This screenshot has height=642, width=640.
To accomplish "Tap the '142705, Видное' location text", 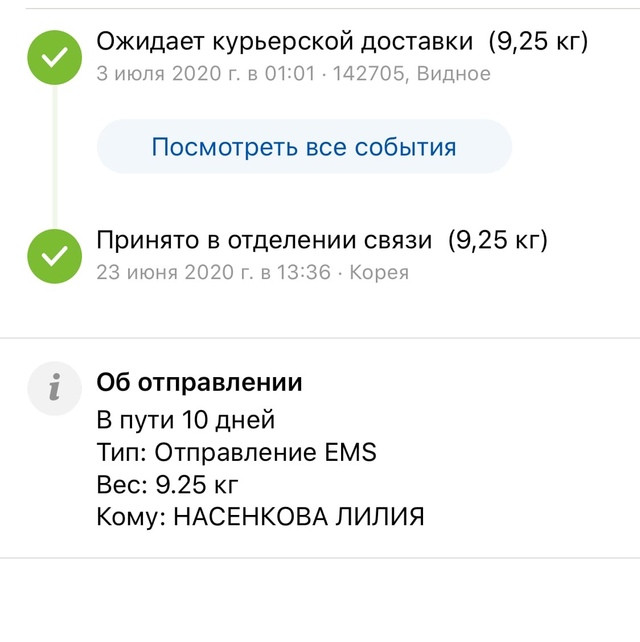I will (412, 74).
